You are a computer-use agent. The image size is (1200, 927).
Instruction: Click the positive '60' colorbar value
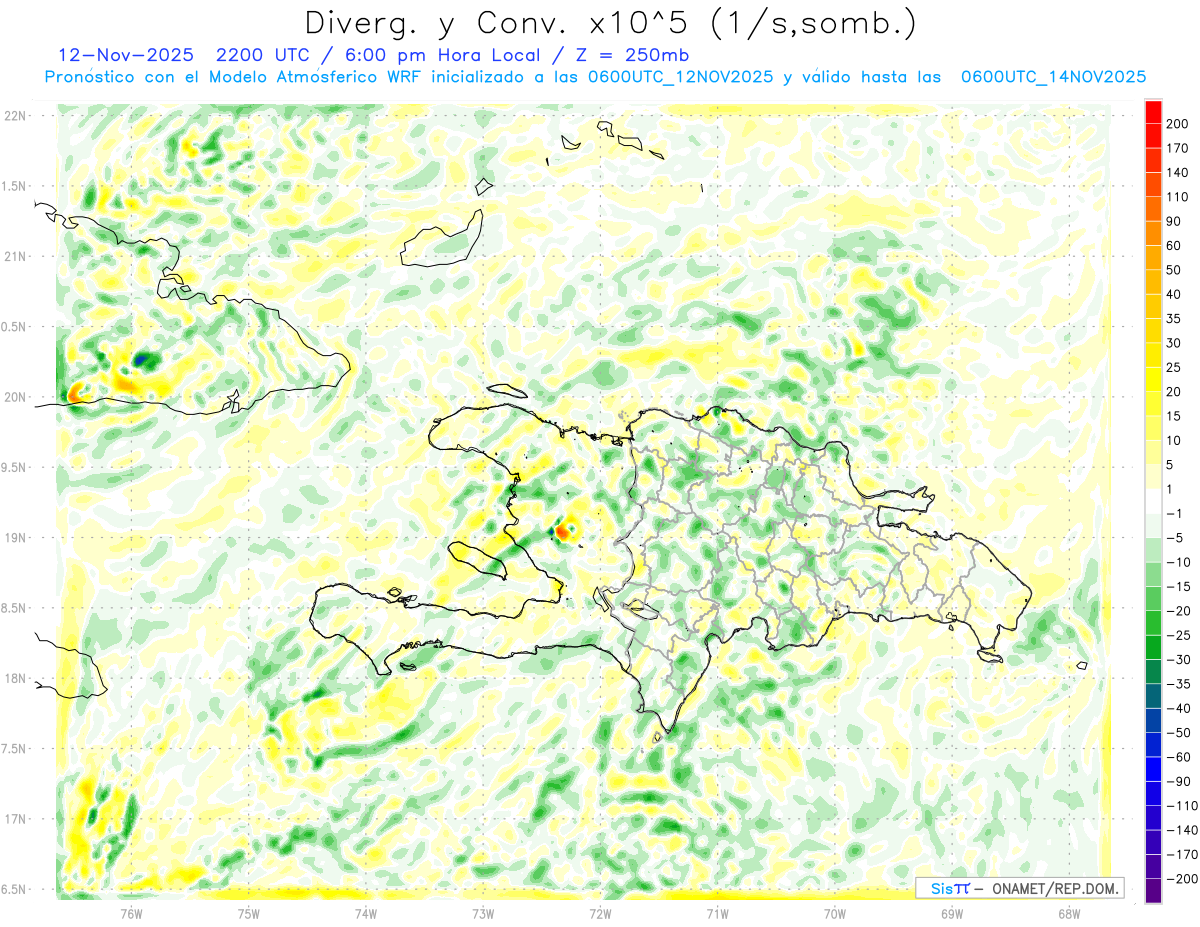1175,246
